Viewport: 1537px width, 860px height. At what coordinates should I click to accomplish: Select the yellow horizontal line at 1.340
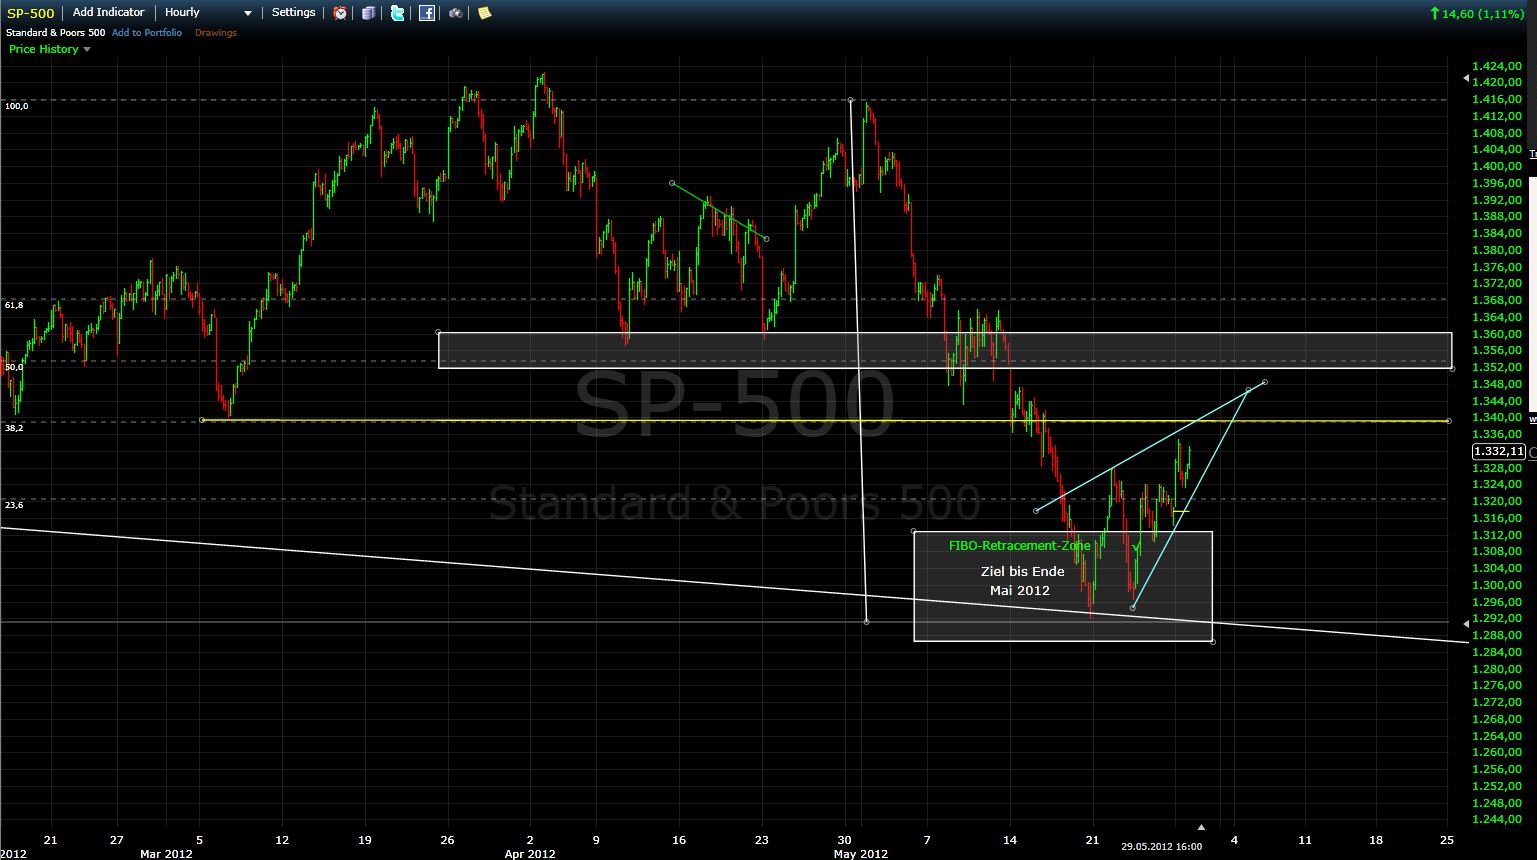pyautogui.click(x=700, y=421)
